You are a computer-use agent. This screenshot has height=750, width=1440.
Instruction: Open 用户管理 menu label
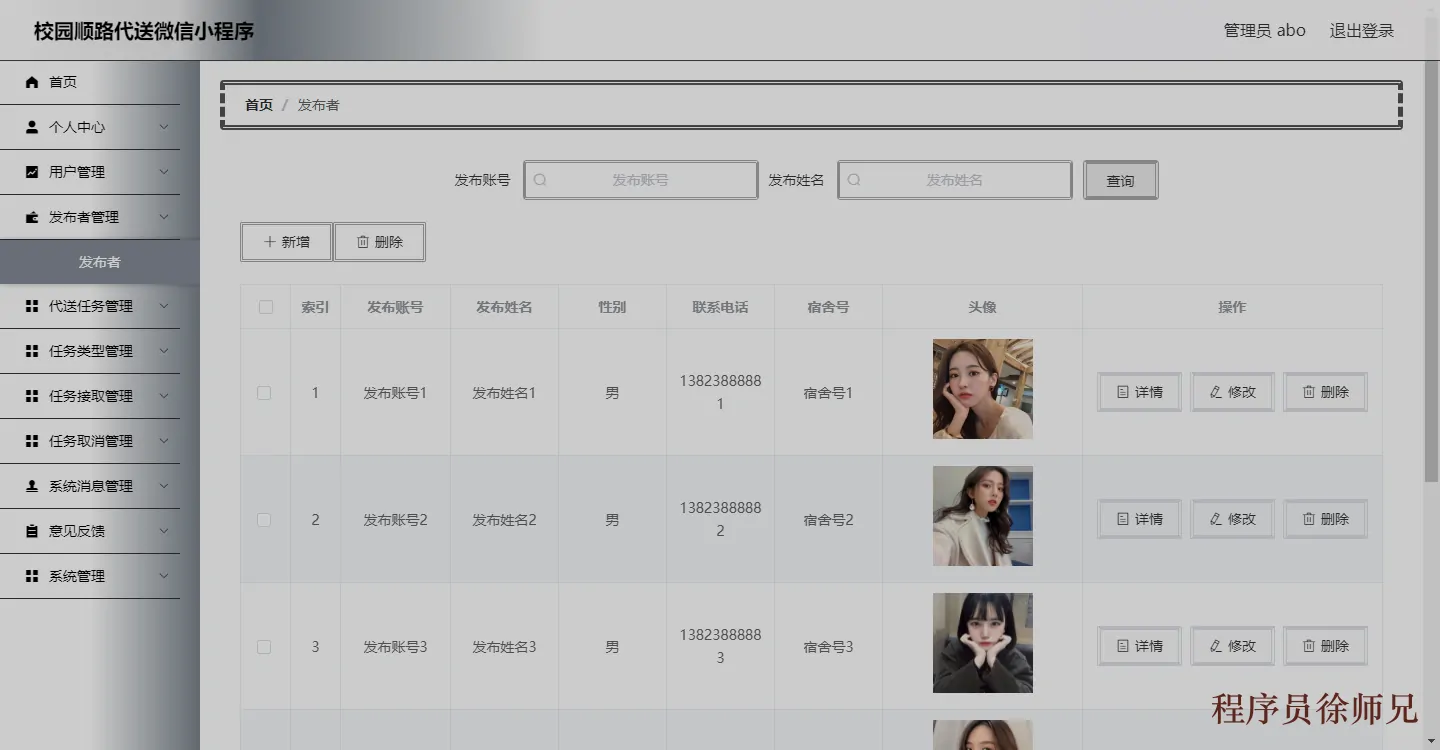tap(77, 172)
